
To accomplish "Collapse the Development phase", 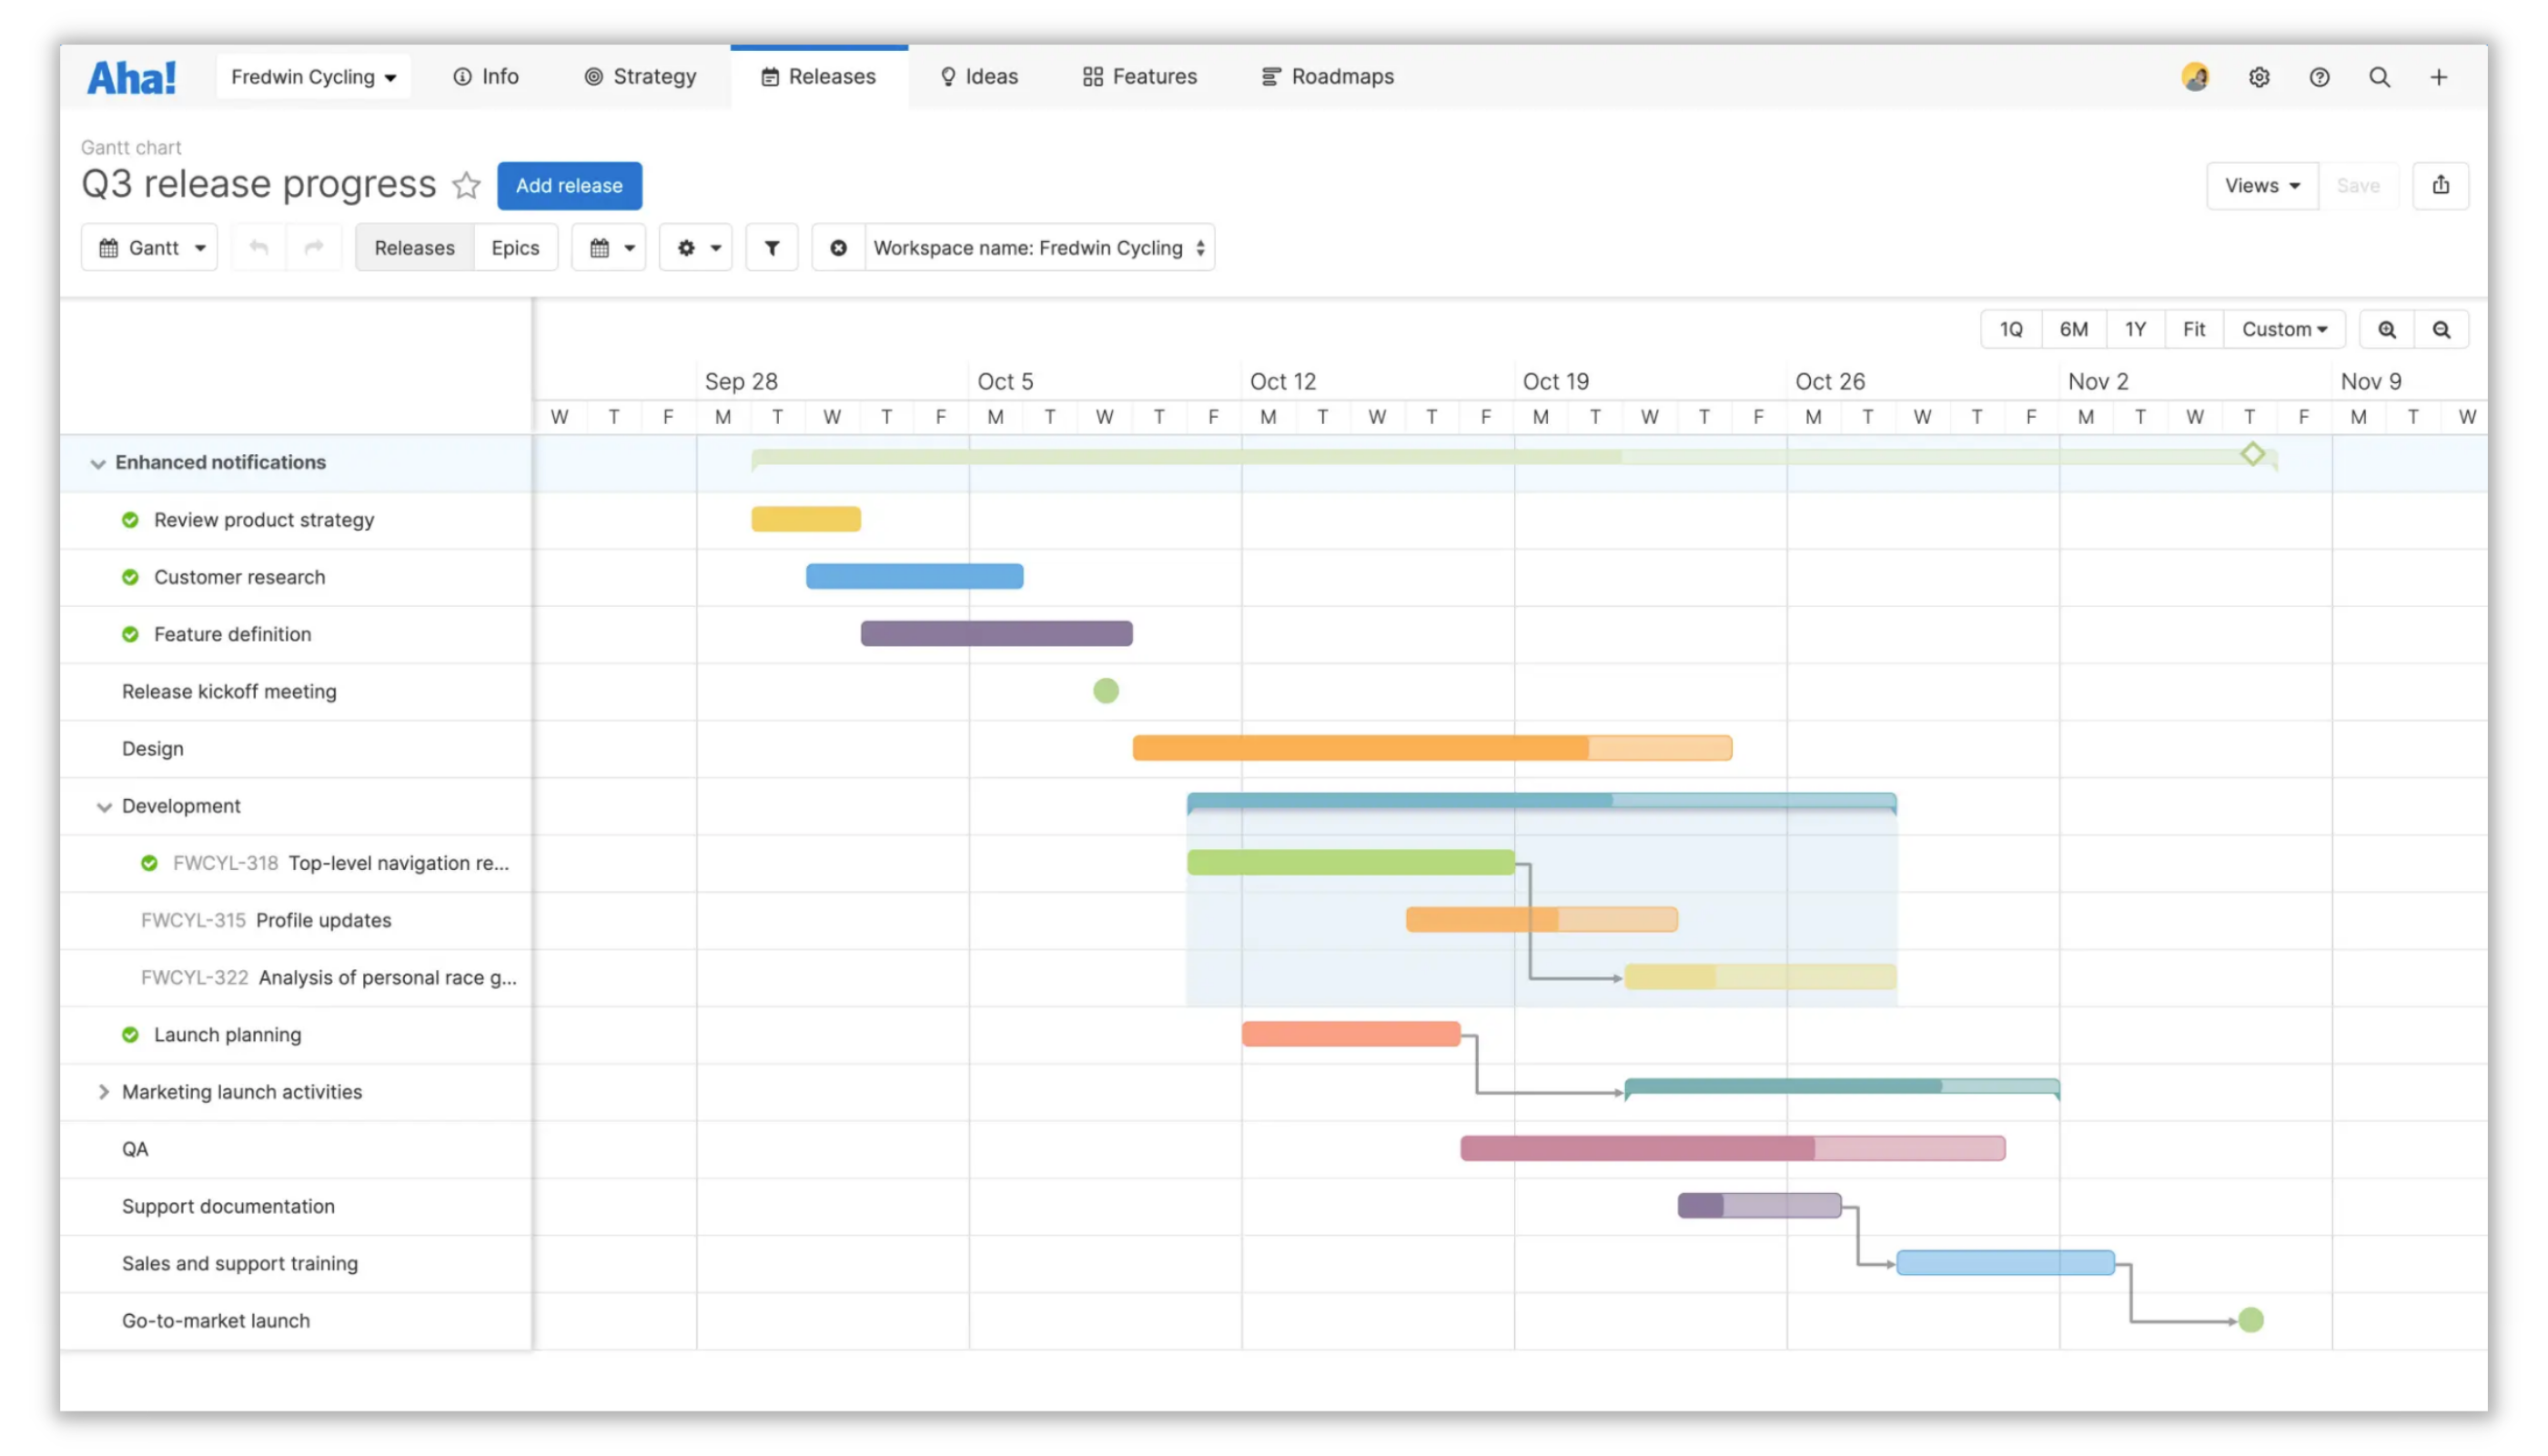I will [x=104, y=807].
